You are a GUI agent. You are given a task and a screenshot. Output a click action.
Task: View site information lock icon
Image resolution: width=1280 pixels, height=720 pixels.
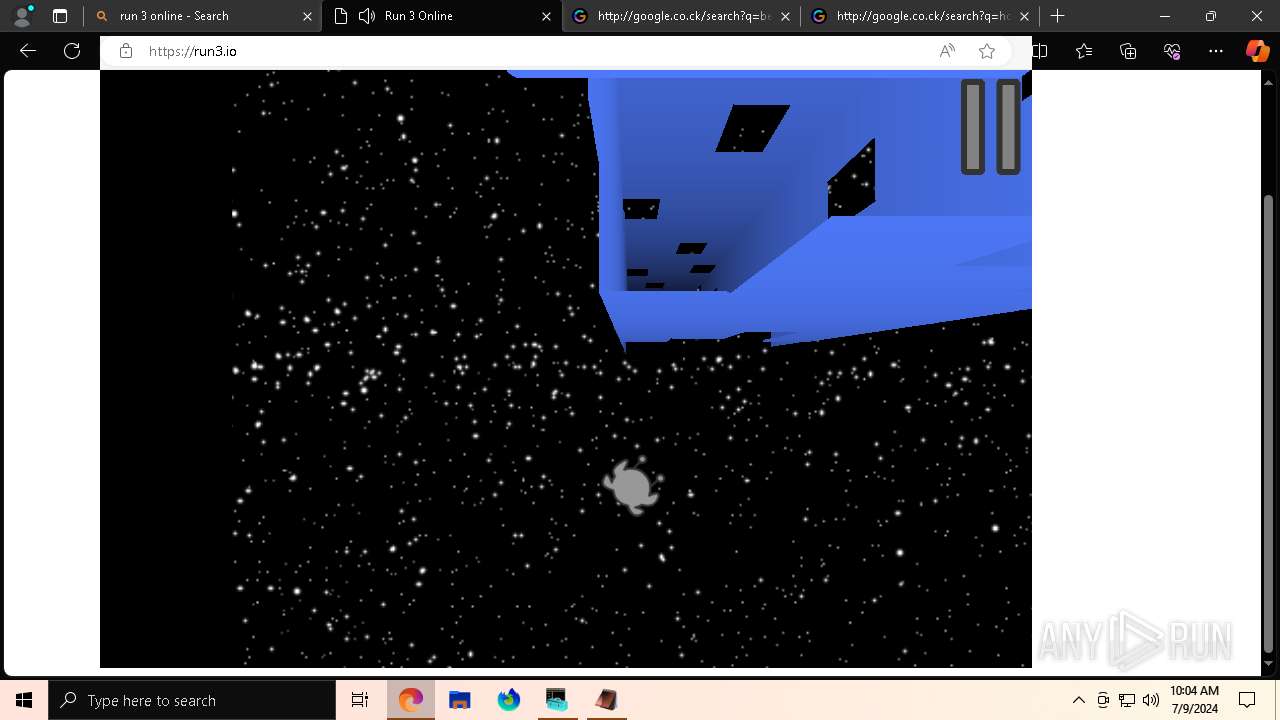(126, 51)
